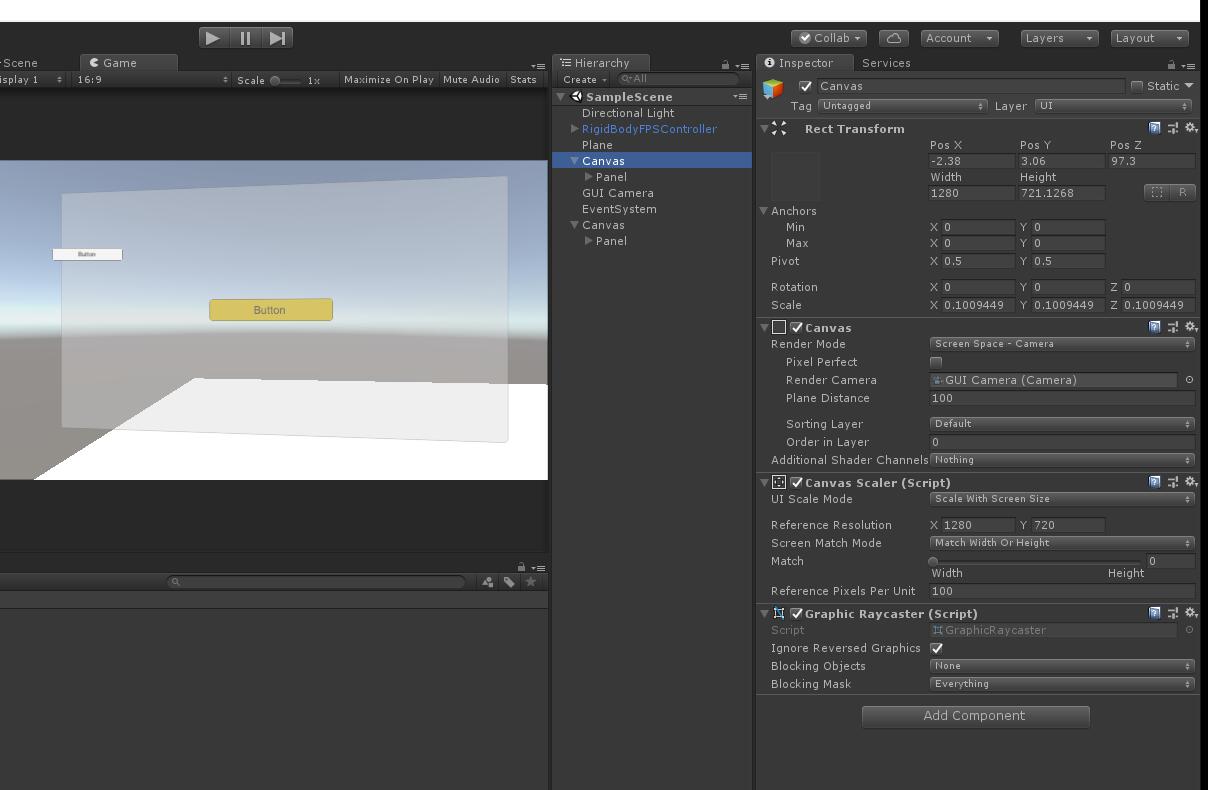Open the Render Mode dropdown
The image size is (1208, 790).
(x=1061, y=344)
